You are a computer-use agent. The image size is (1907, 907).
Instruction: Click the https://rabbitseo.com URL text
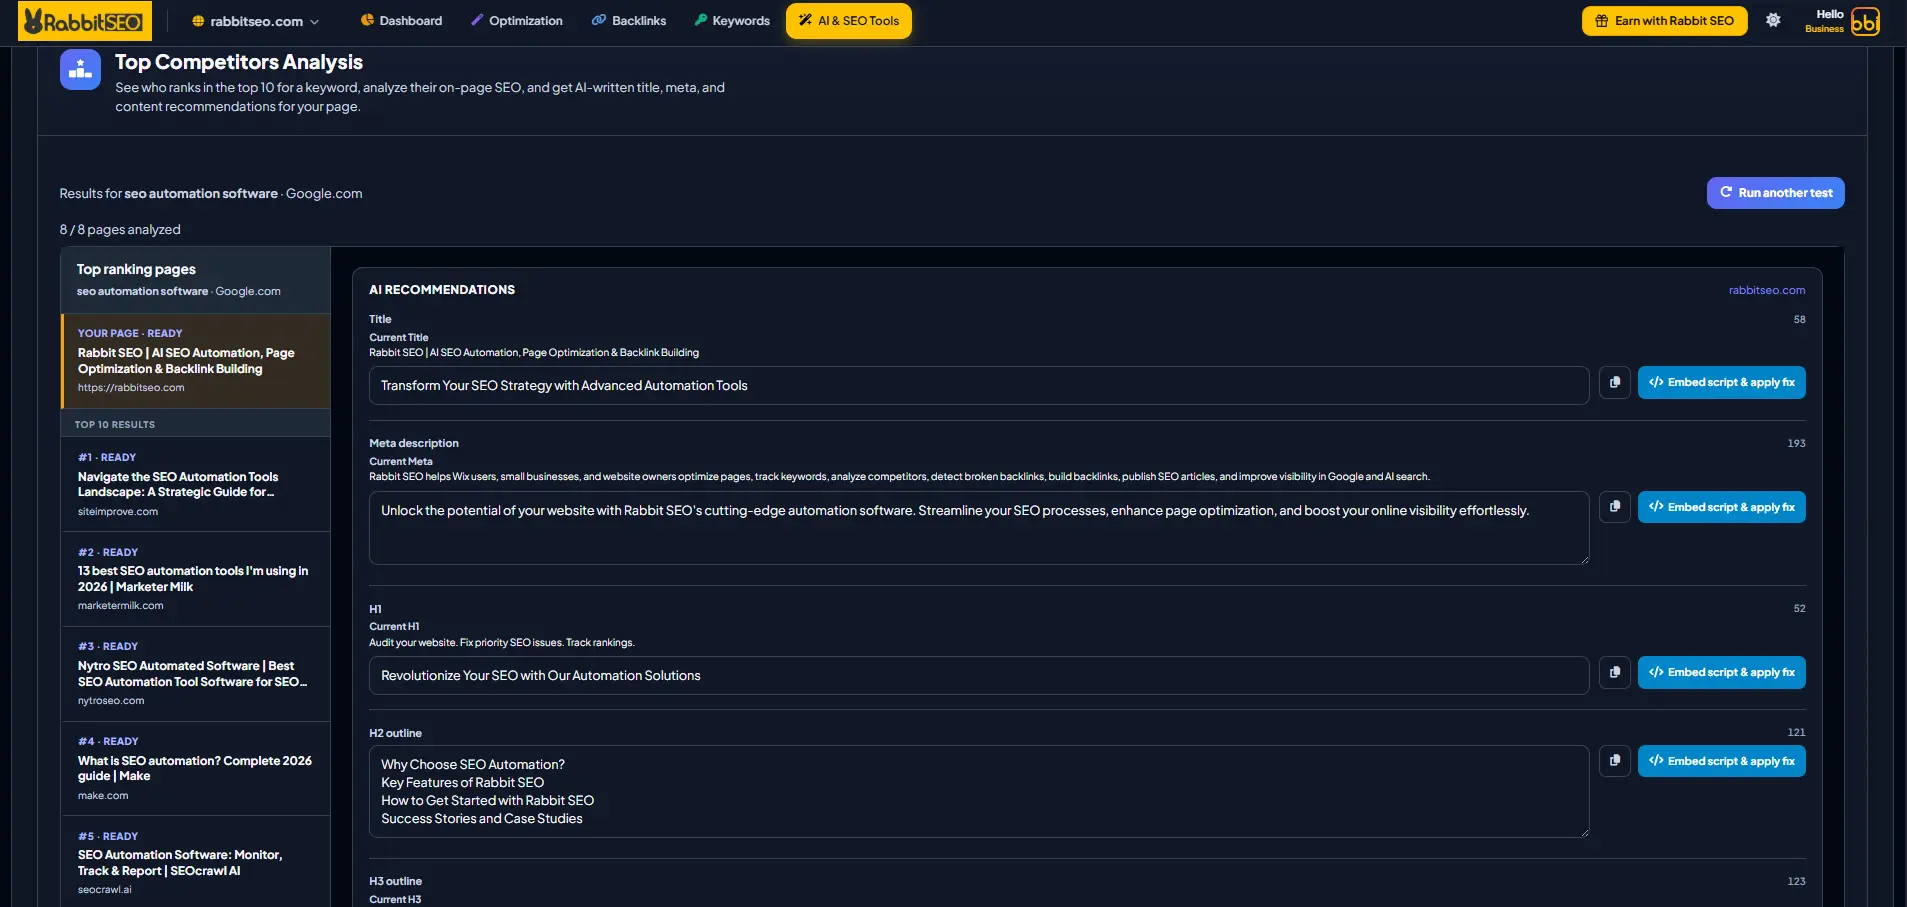(131, 388)
